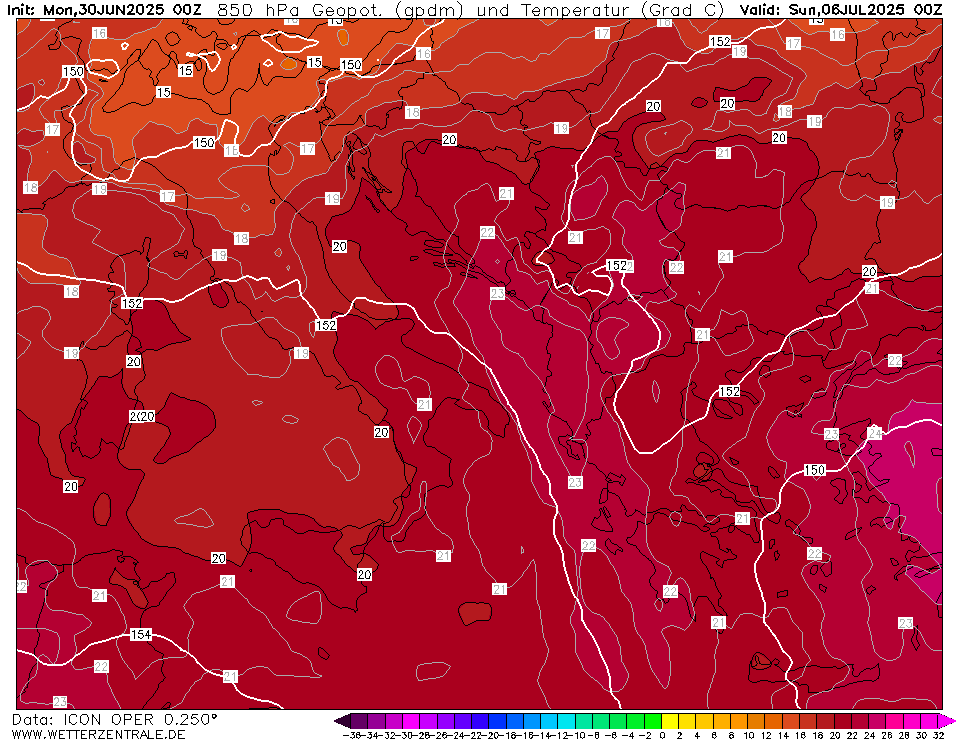
Task: Click the '24' temperature contour label
Action: click(875, 433)
